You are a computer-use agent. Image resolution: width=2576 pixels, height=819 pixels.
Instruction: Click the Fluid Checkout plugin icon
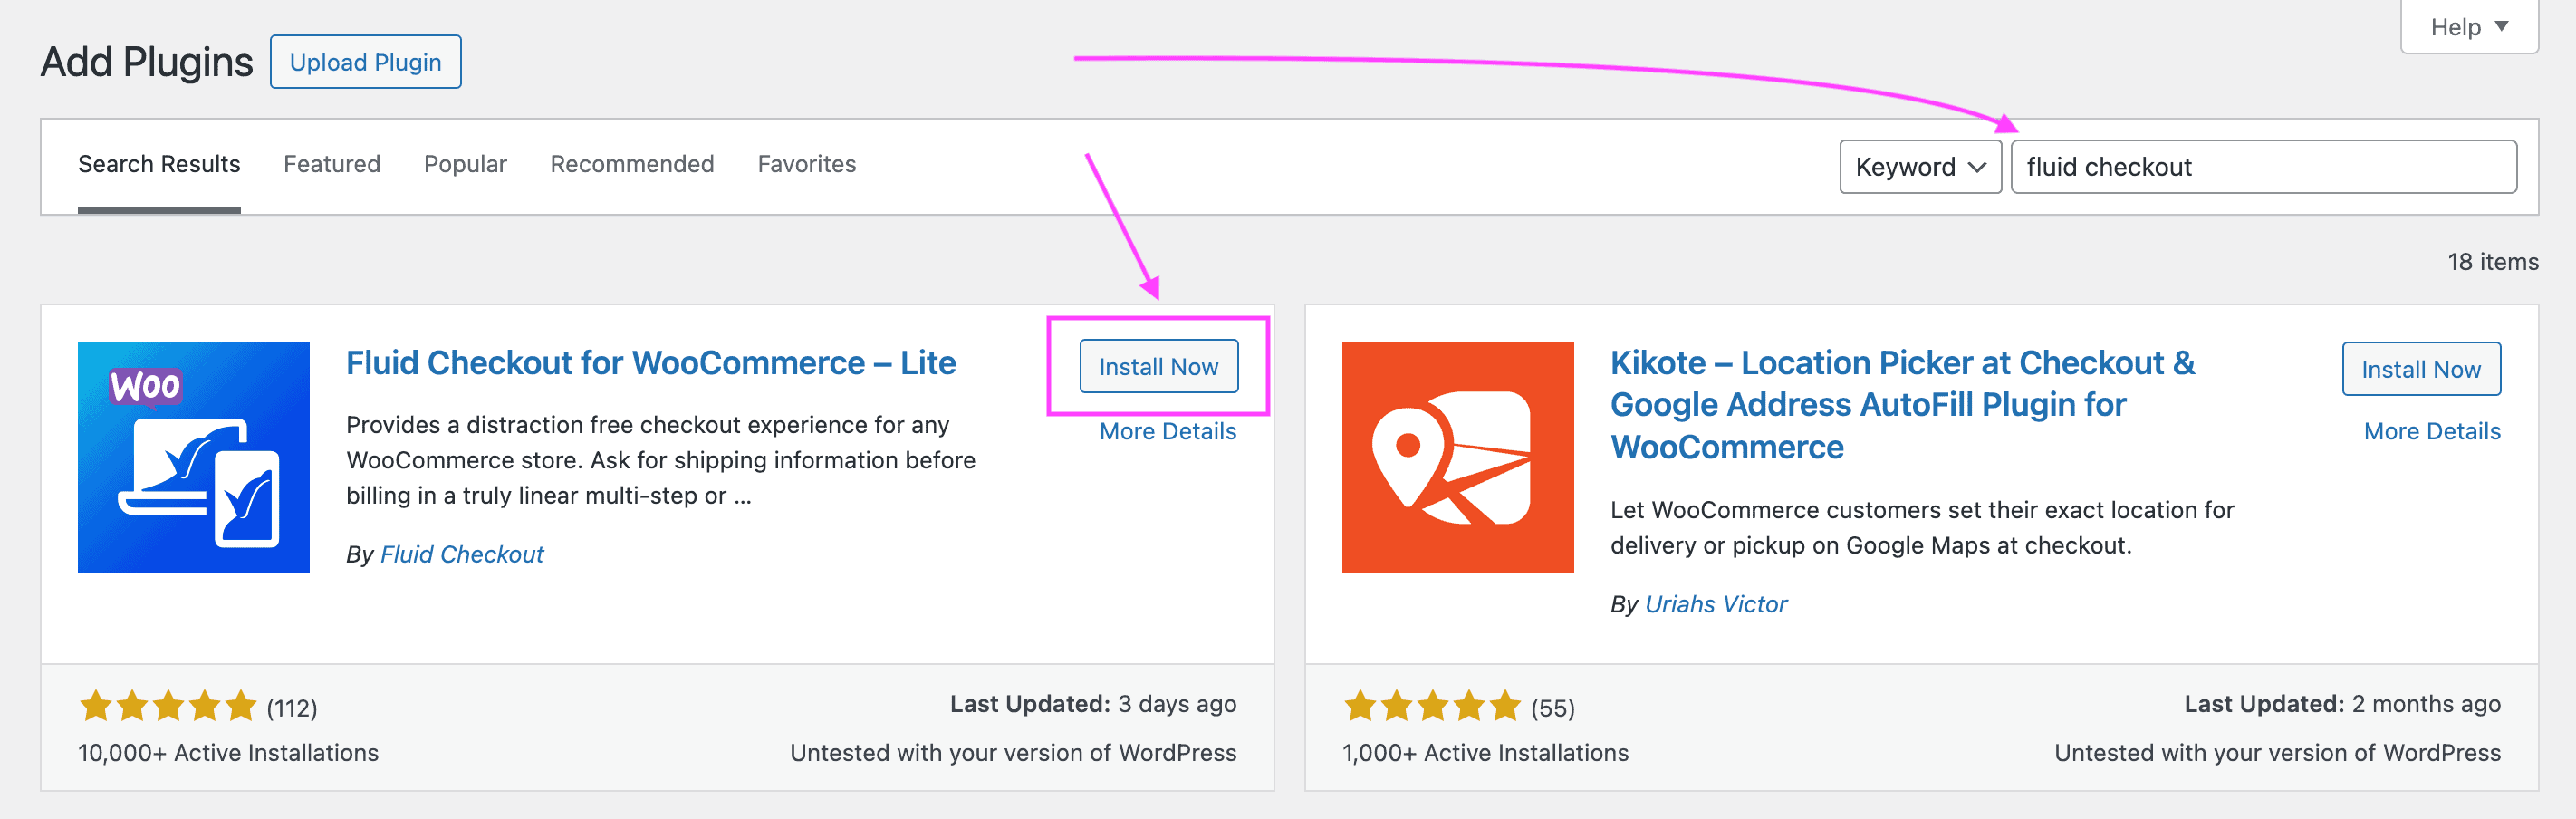(193, 457)
